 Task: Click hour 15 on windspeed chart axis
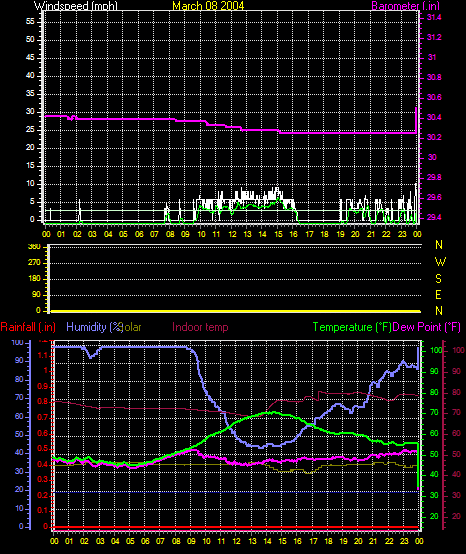pos(278,234)
